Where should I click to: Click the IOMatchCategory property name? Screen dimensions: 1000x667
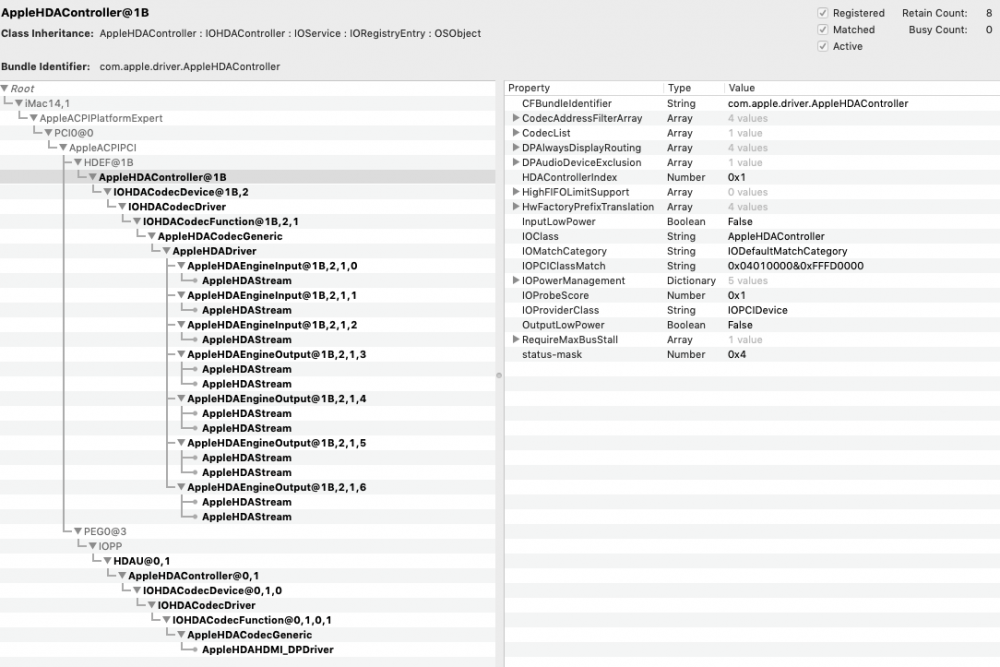click(564, 251)
